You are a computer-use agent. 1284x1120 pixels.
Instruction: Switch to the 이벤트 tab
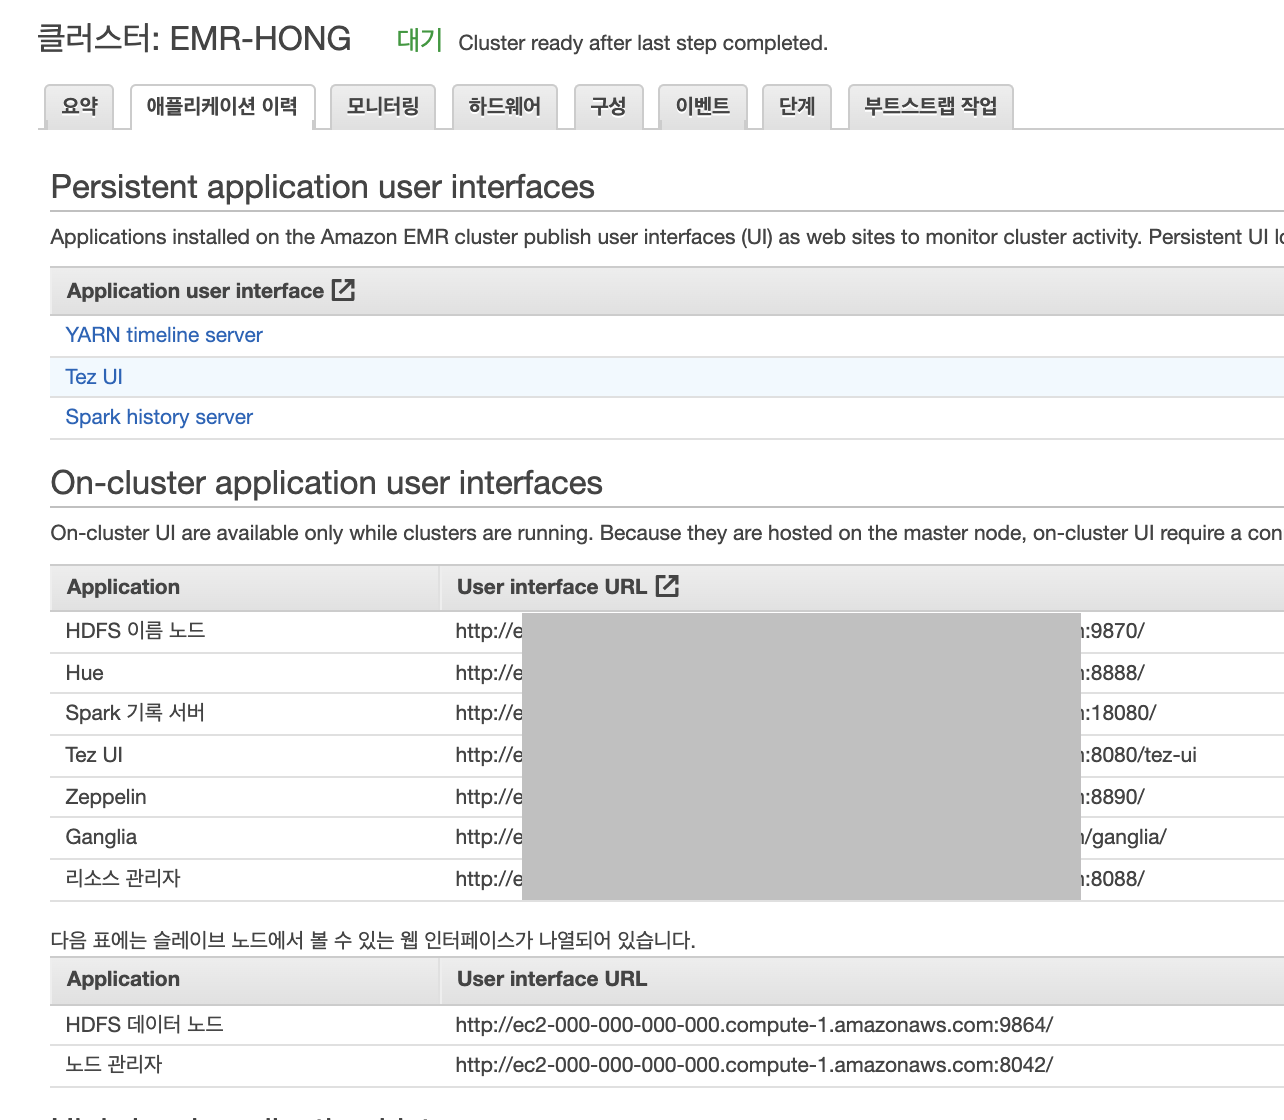point(703,106)
